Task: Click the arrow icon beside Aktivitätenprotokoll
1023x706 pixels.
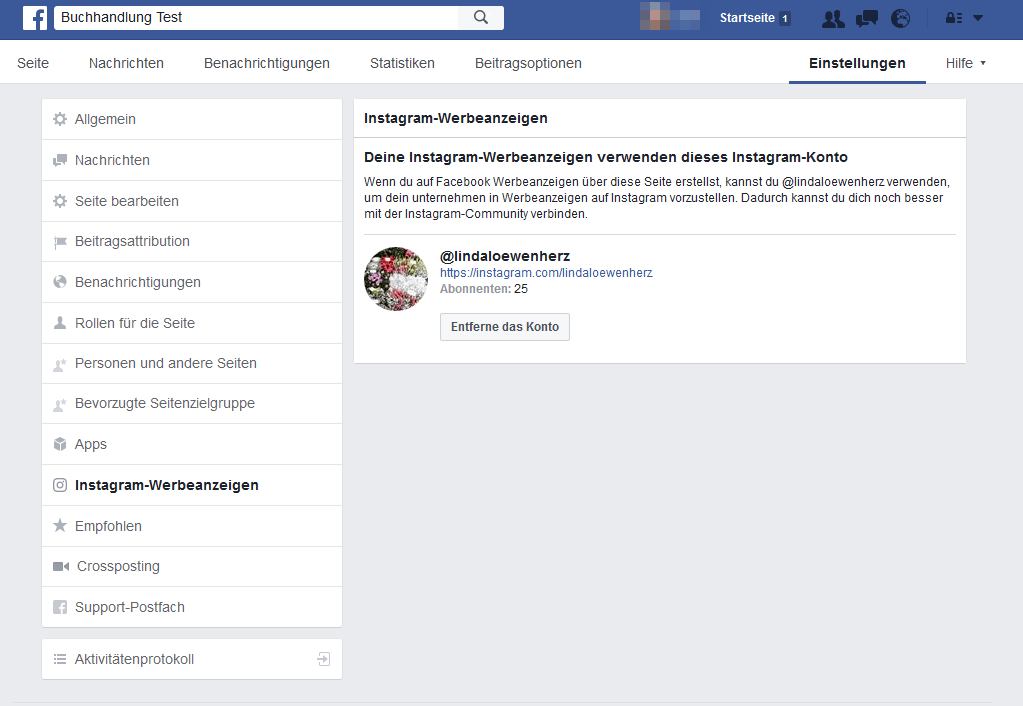Action: point(323,659)
